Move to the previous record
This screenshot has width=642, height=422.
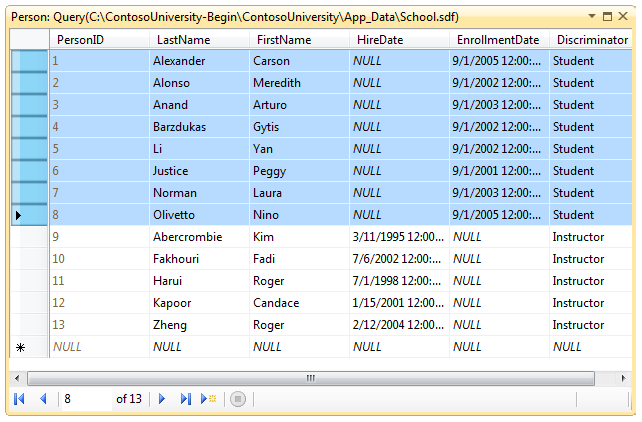[43, 399]
